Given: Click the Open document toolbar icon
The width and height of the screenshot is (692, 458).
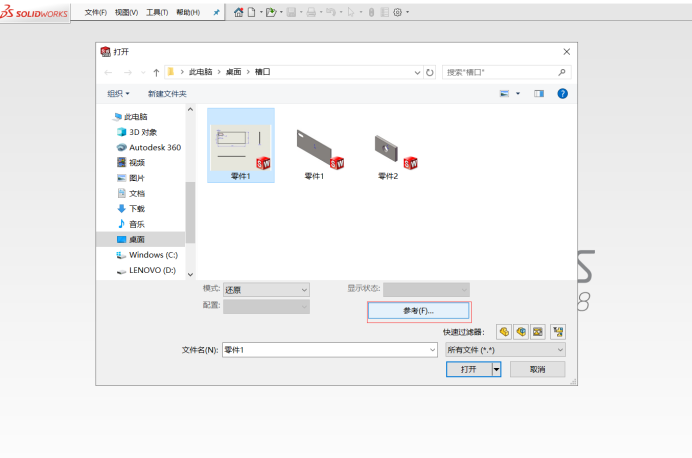Looking at the screenshot, I should 271,12.
